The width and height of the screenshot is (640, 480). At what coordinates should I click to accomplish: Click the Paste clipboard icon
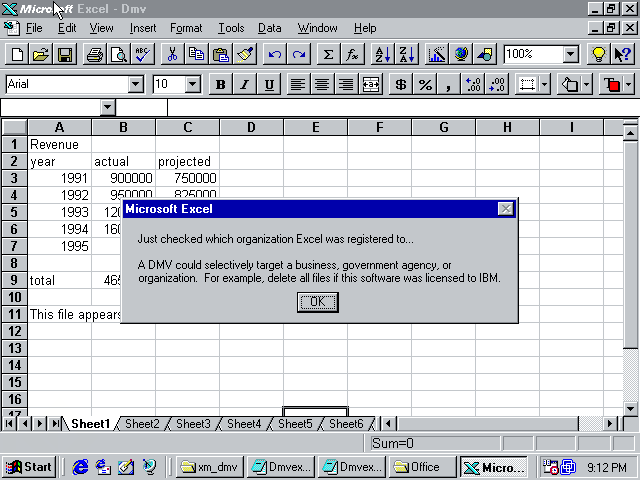point(221,54)
